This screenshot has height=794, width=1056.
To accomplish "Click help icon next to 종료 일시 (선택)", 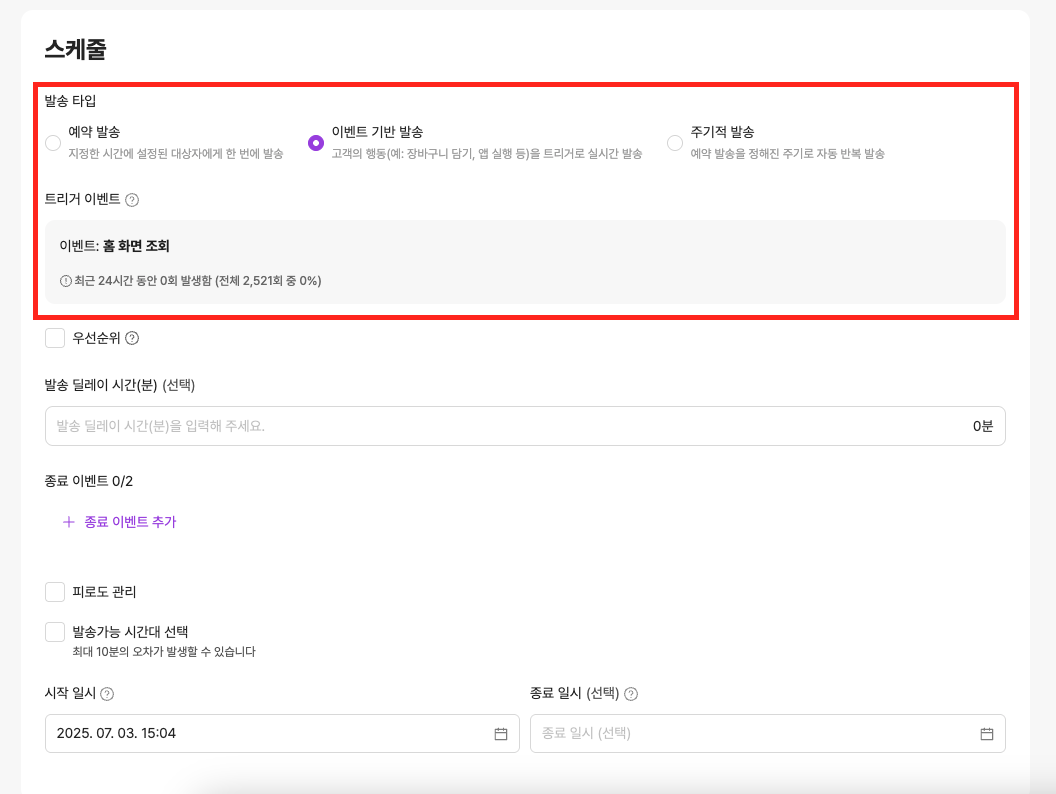I will point(631,694).
